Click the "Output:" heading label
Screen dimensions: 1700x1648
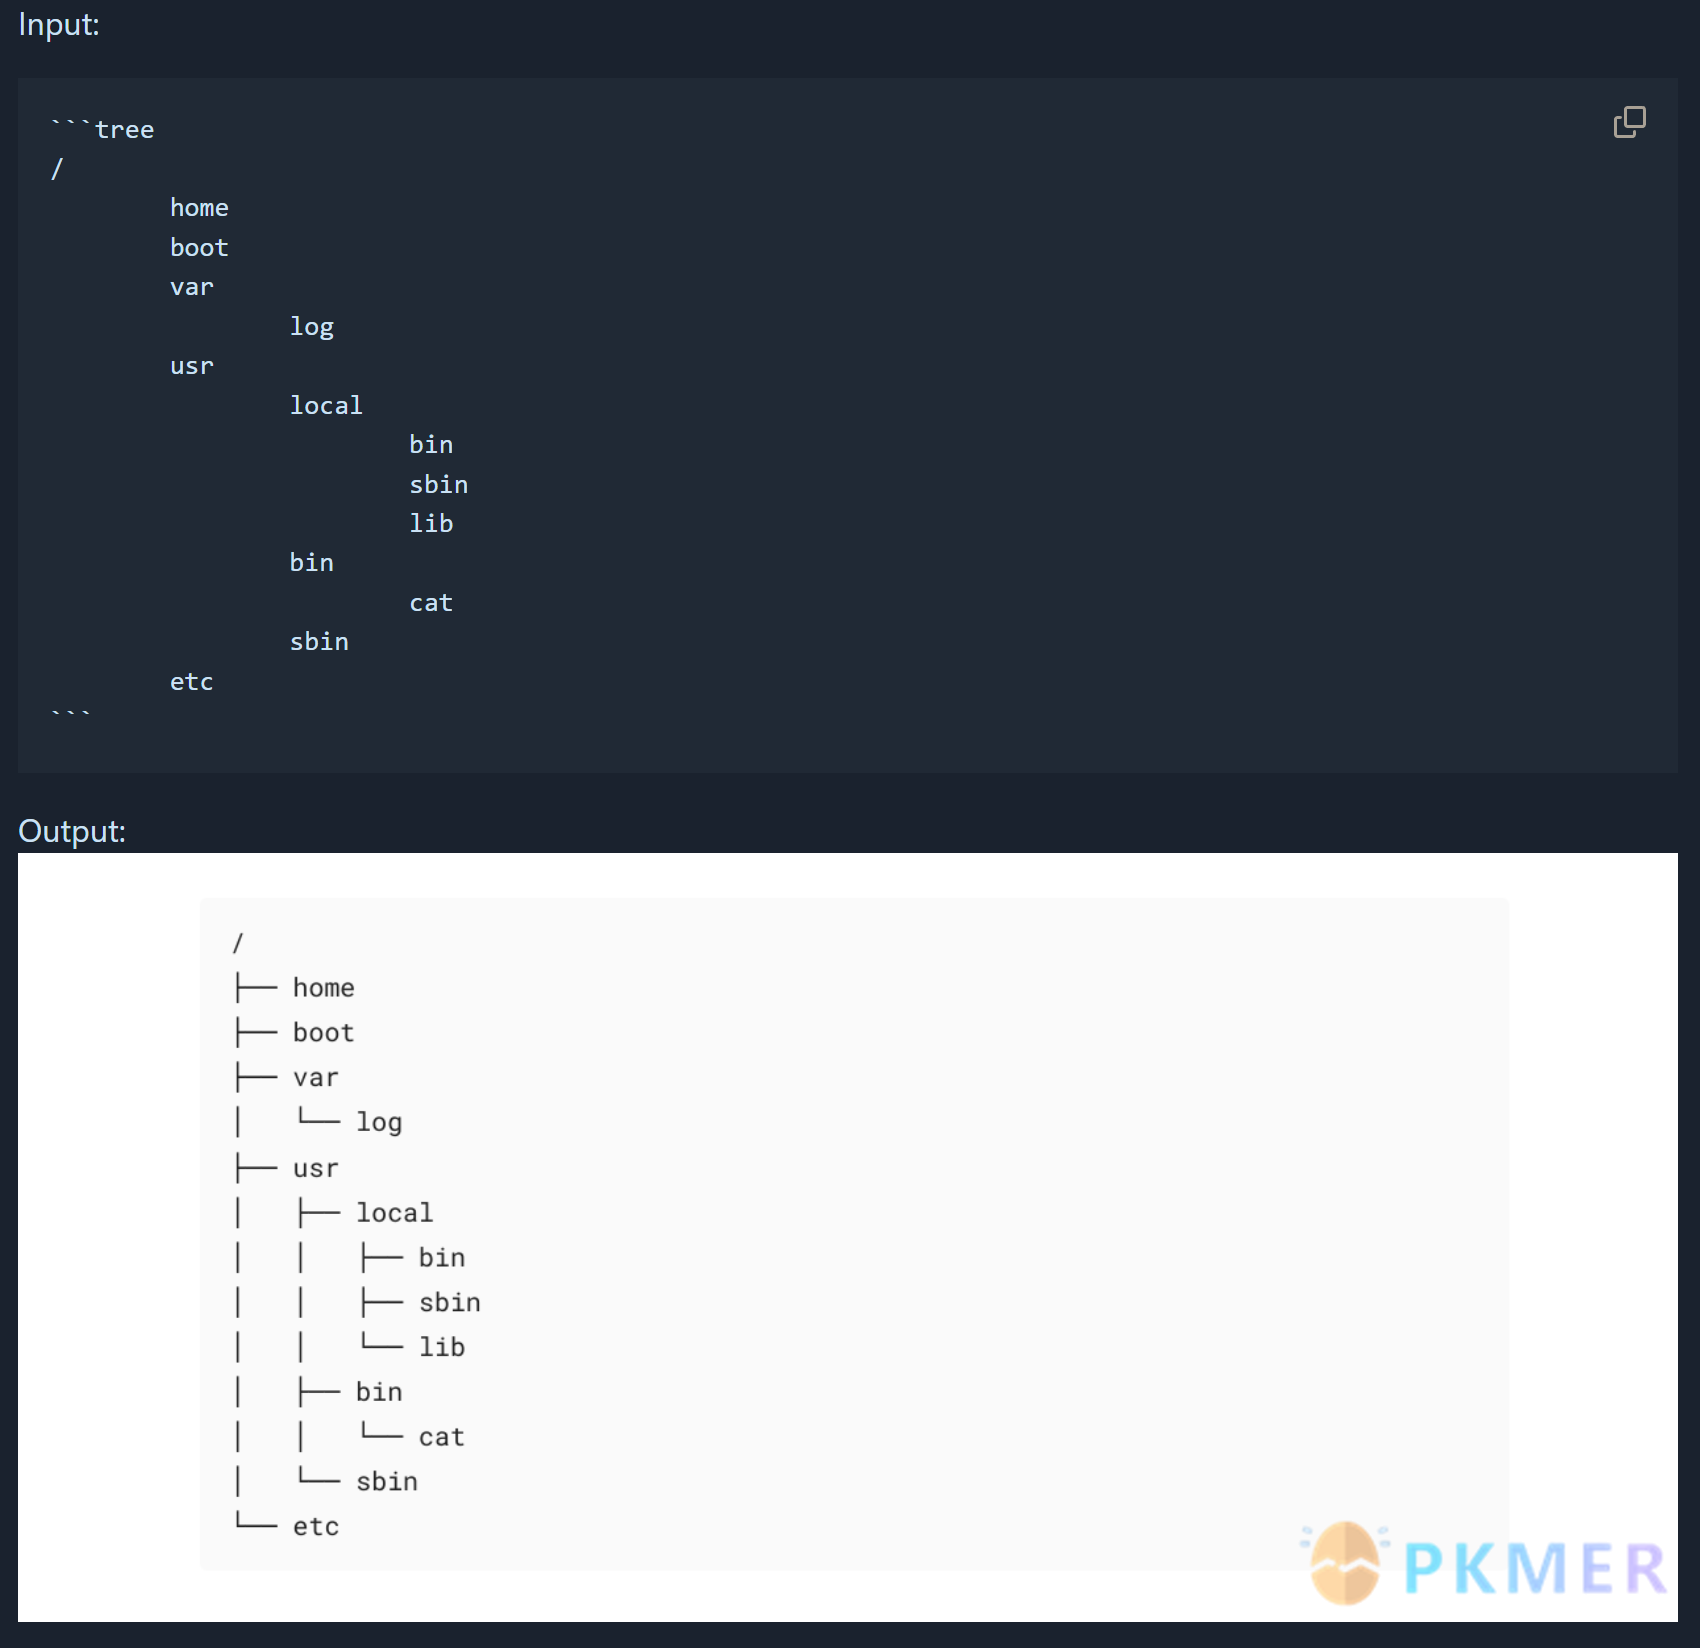tap(72, 831)
